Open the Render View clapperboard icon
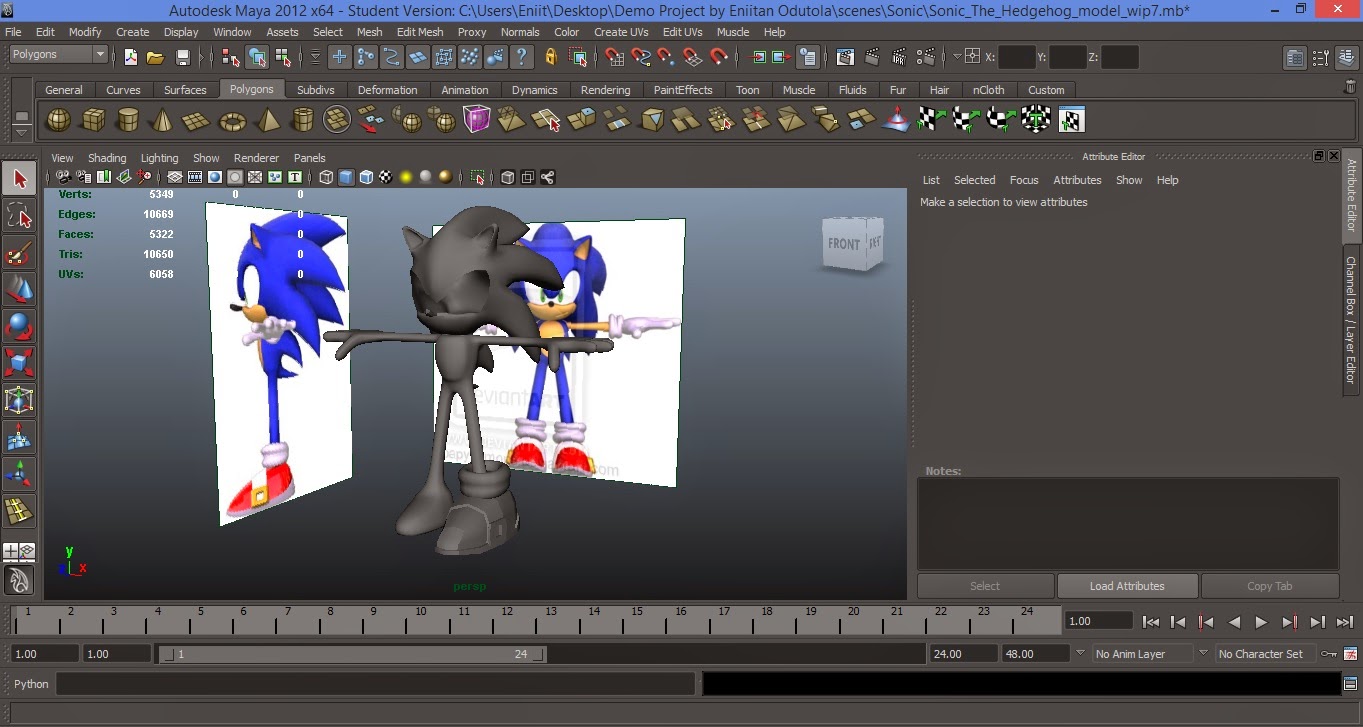The height and width of the screenshot is (727, 1363). (845, 57)
